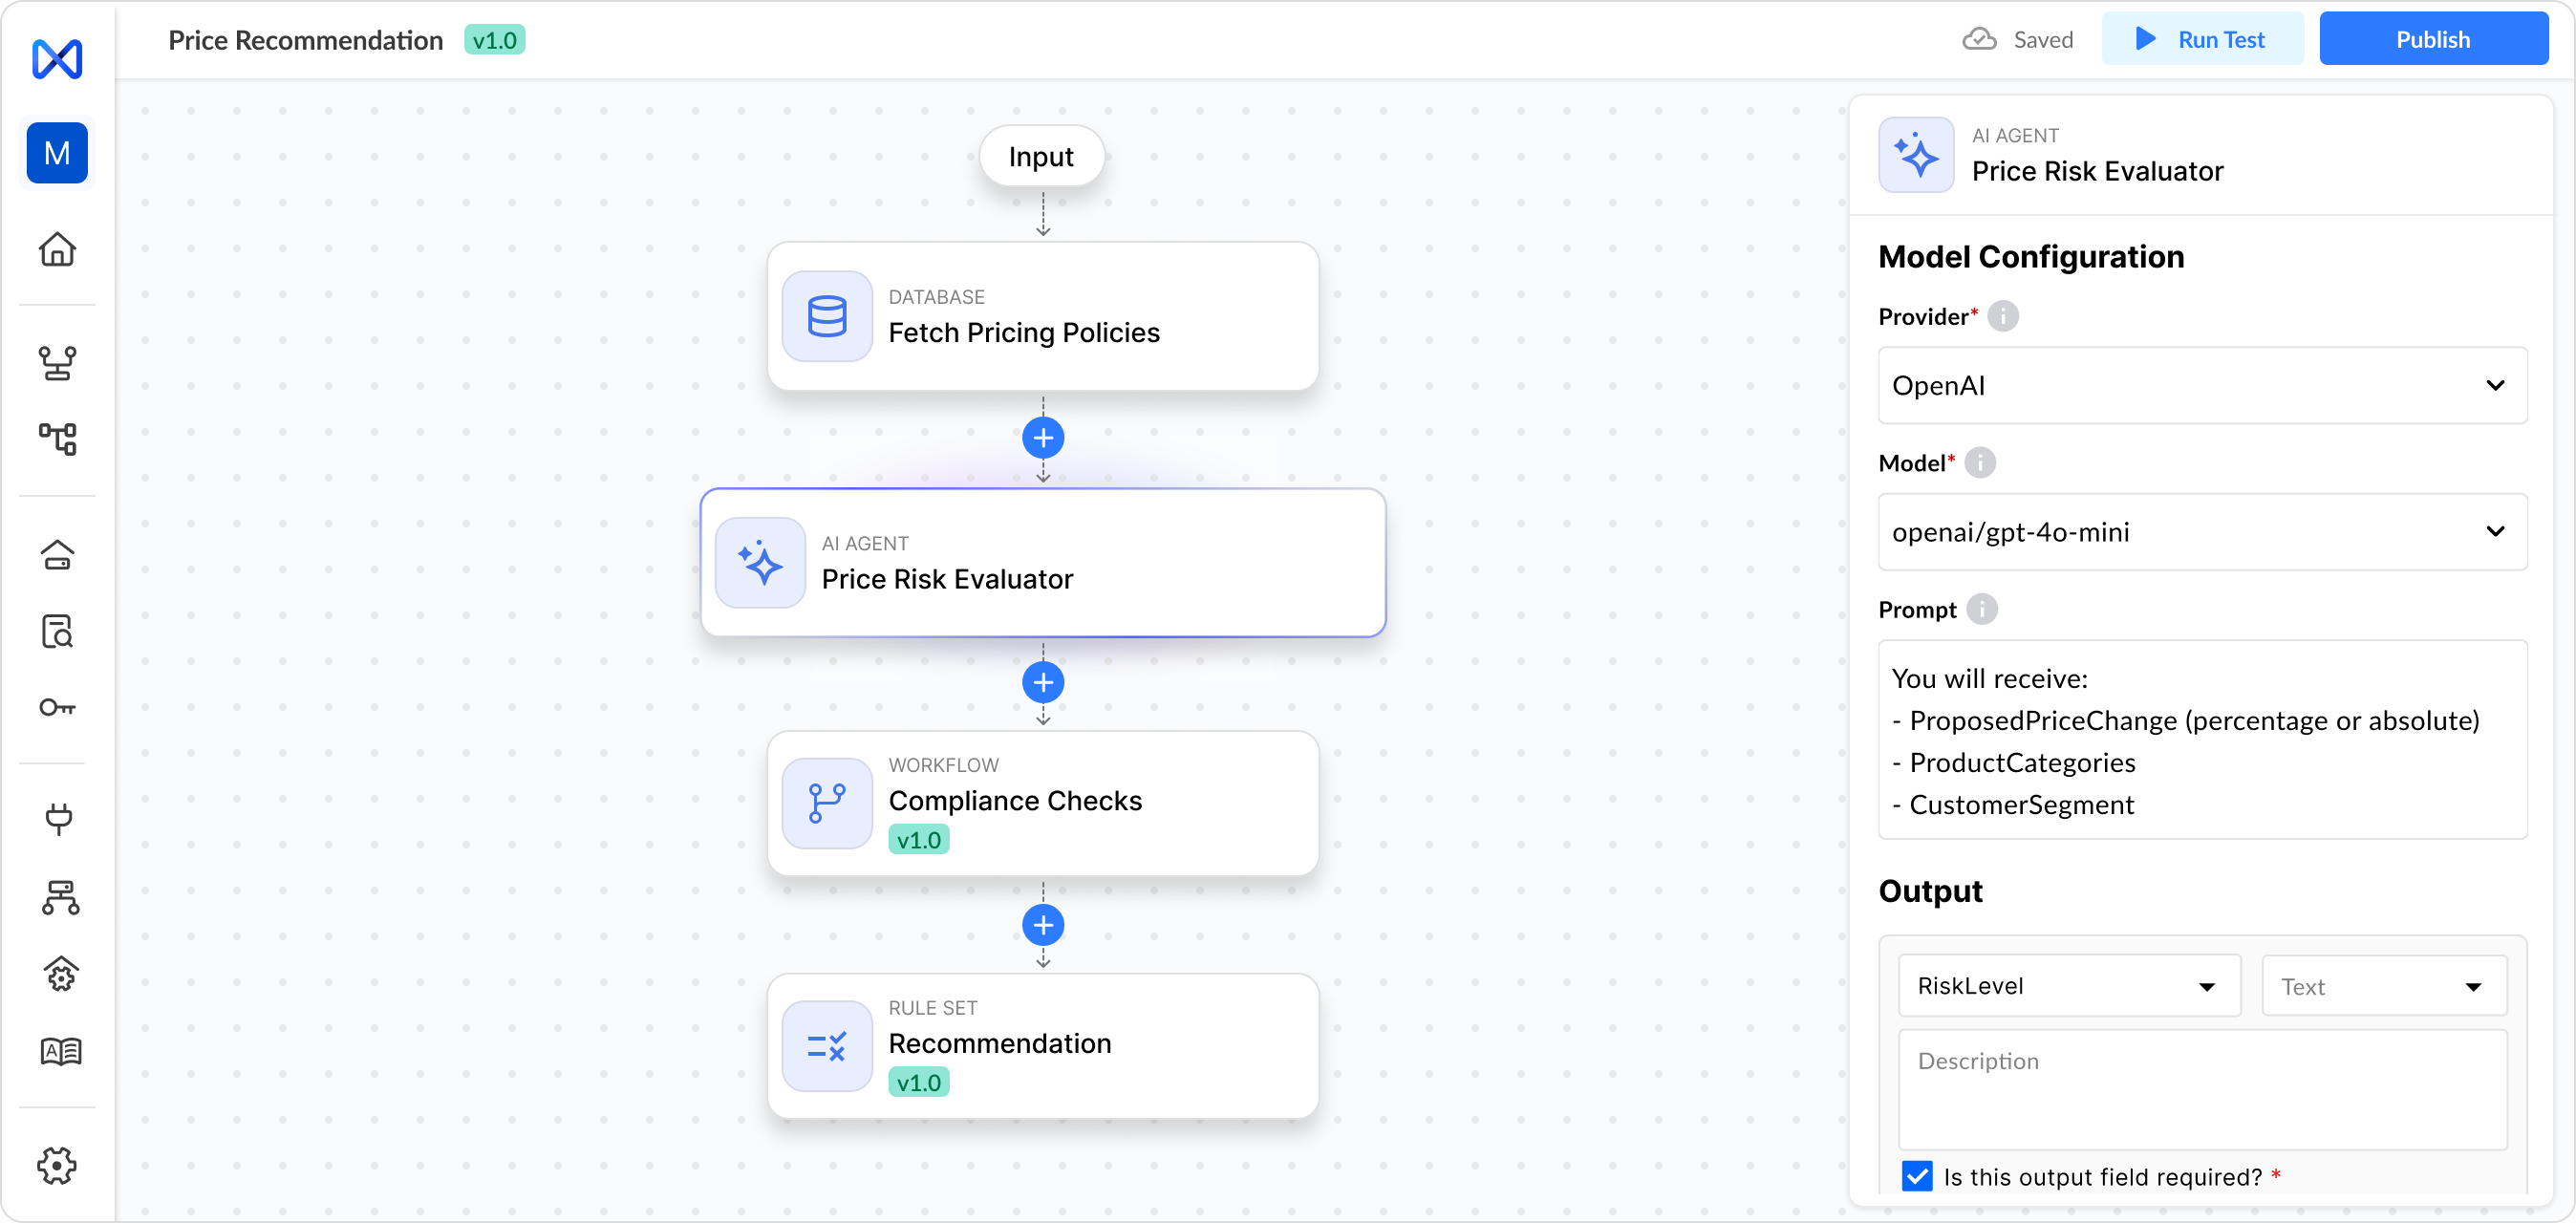
Task: Expand the OpenAI provider dropdown
Action: pyautogui.click(x=2202, y=386)
